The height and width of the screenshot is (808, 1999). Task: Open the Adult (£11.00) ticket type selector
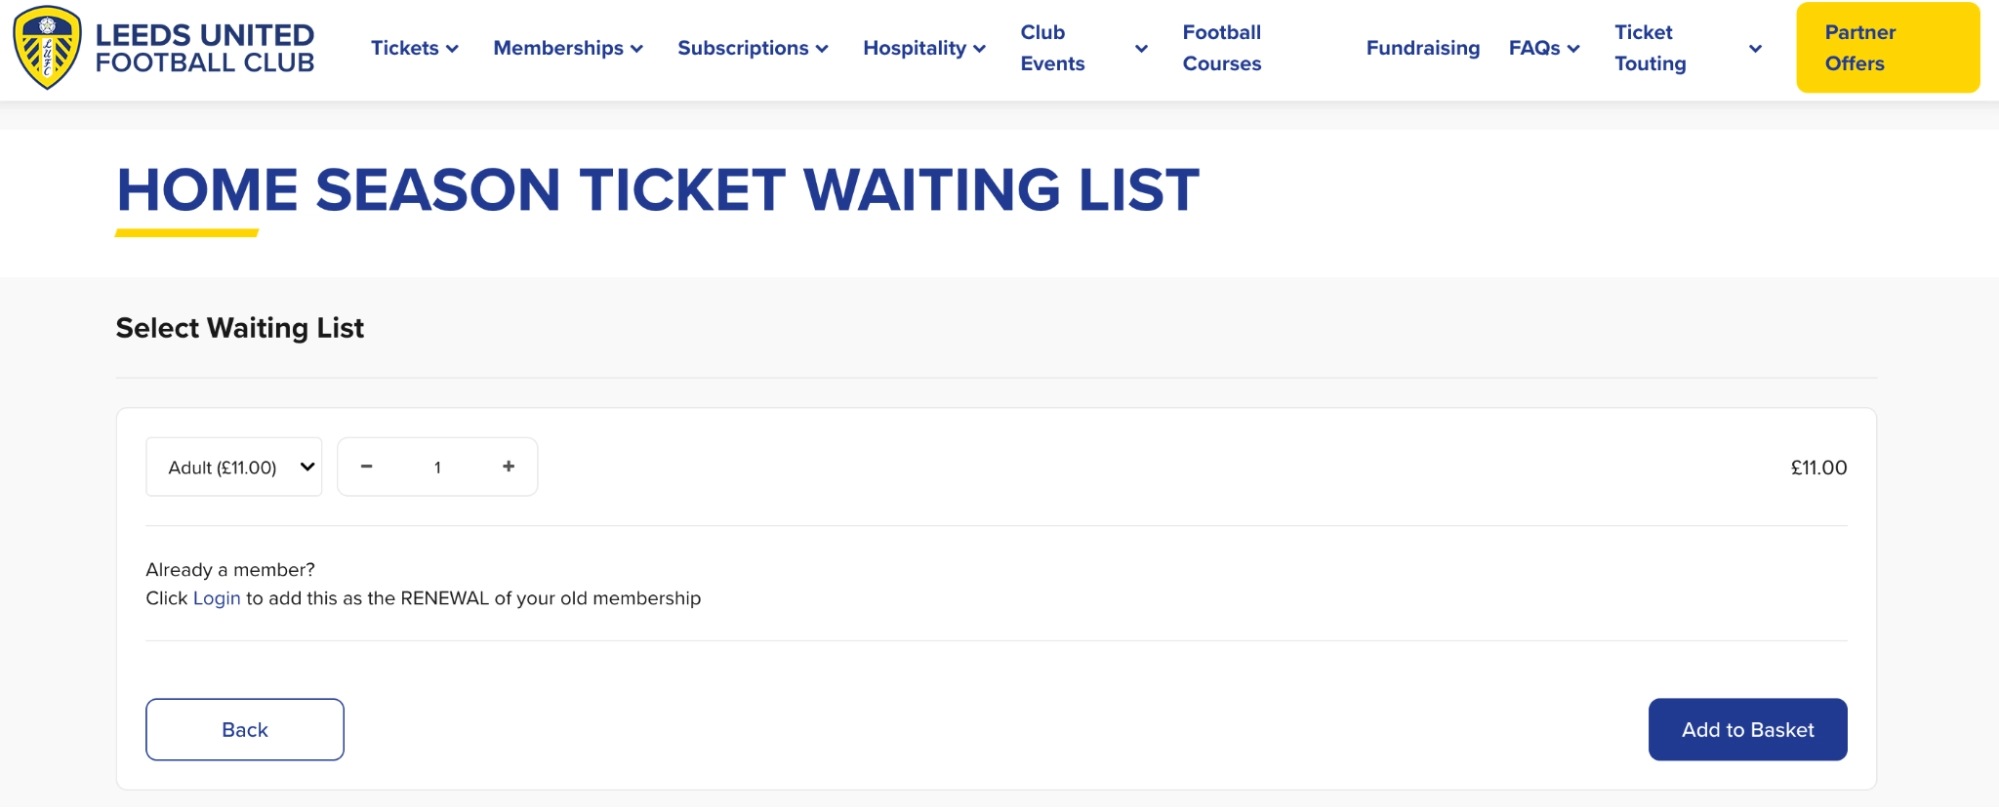click(233, 465)
